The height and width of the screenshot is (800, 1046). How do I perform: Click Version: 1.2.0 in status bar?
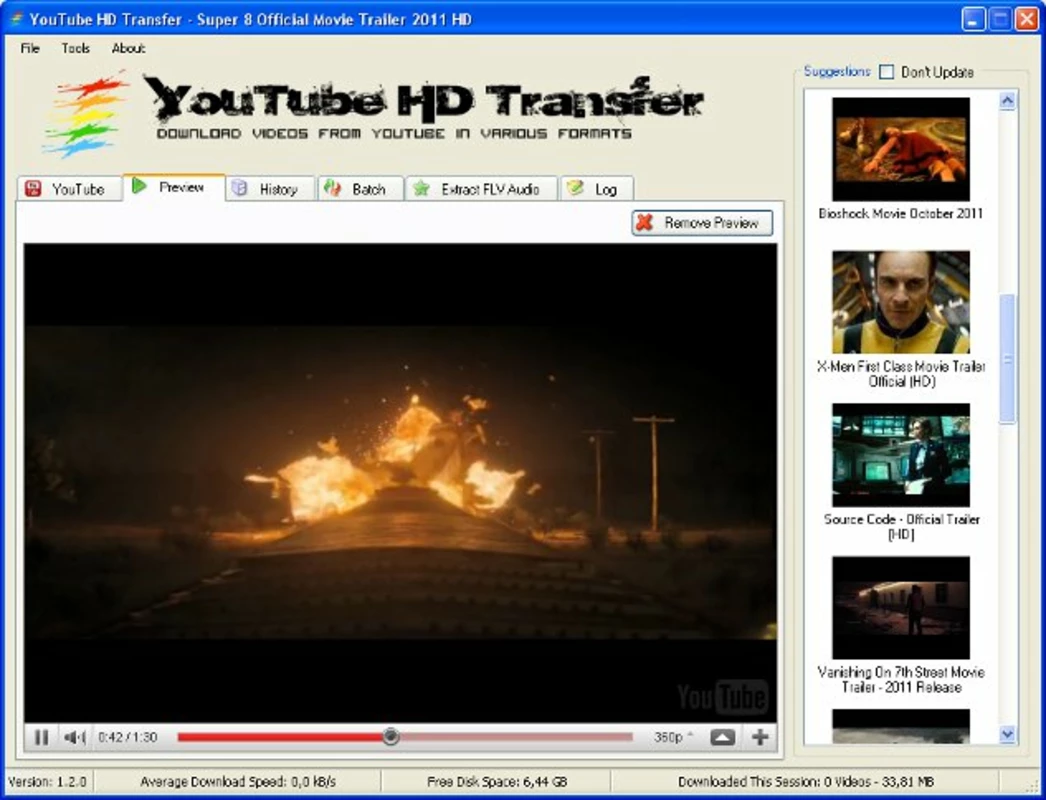pyautogui.click(x=47, y=781)
